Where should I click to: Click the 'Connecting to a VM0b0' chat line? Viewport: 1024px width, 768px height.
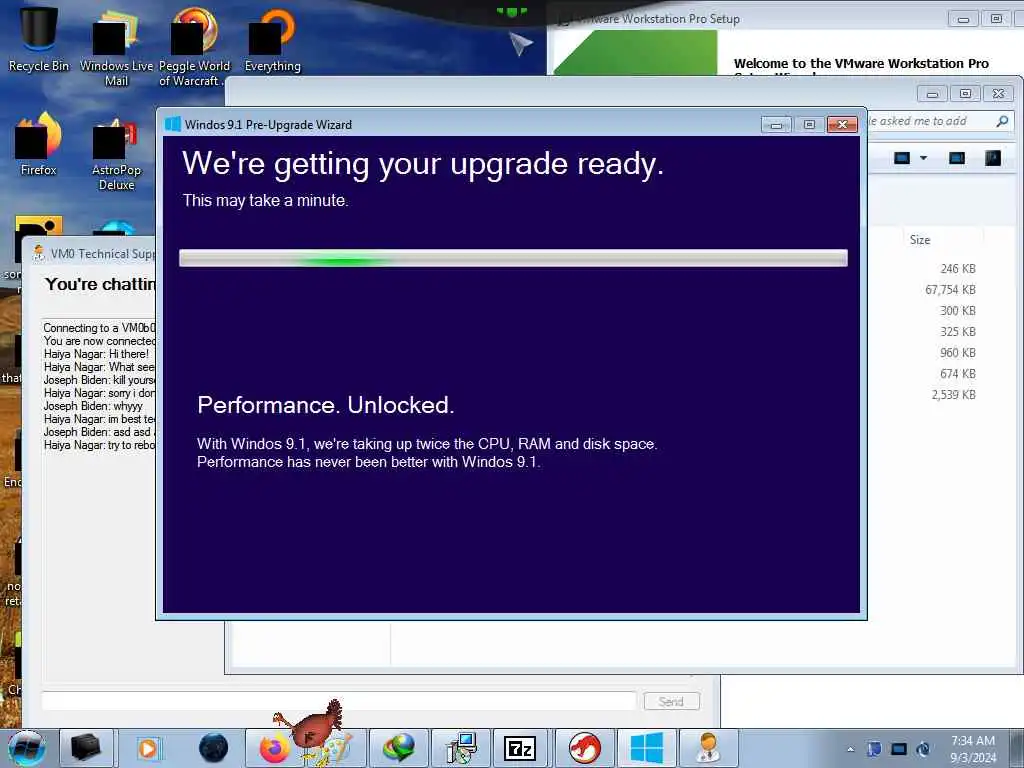click(x=99, y=328)
